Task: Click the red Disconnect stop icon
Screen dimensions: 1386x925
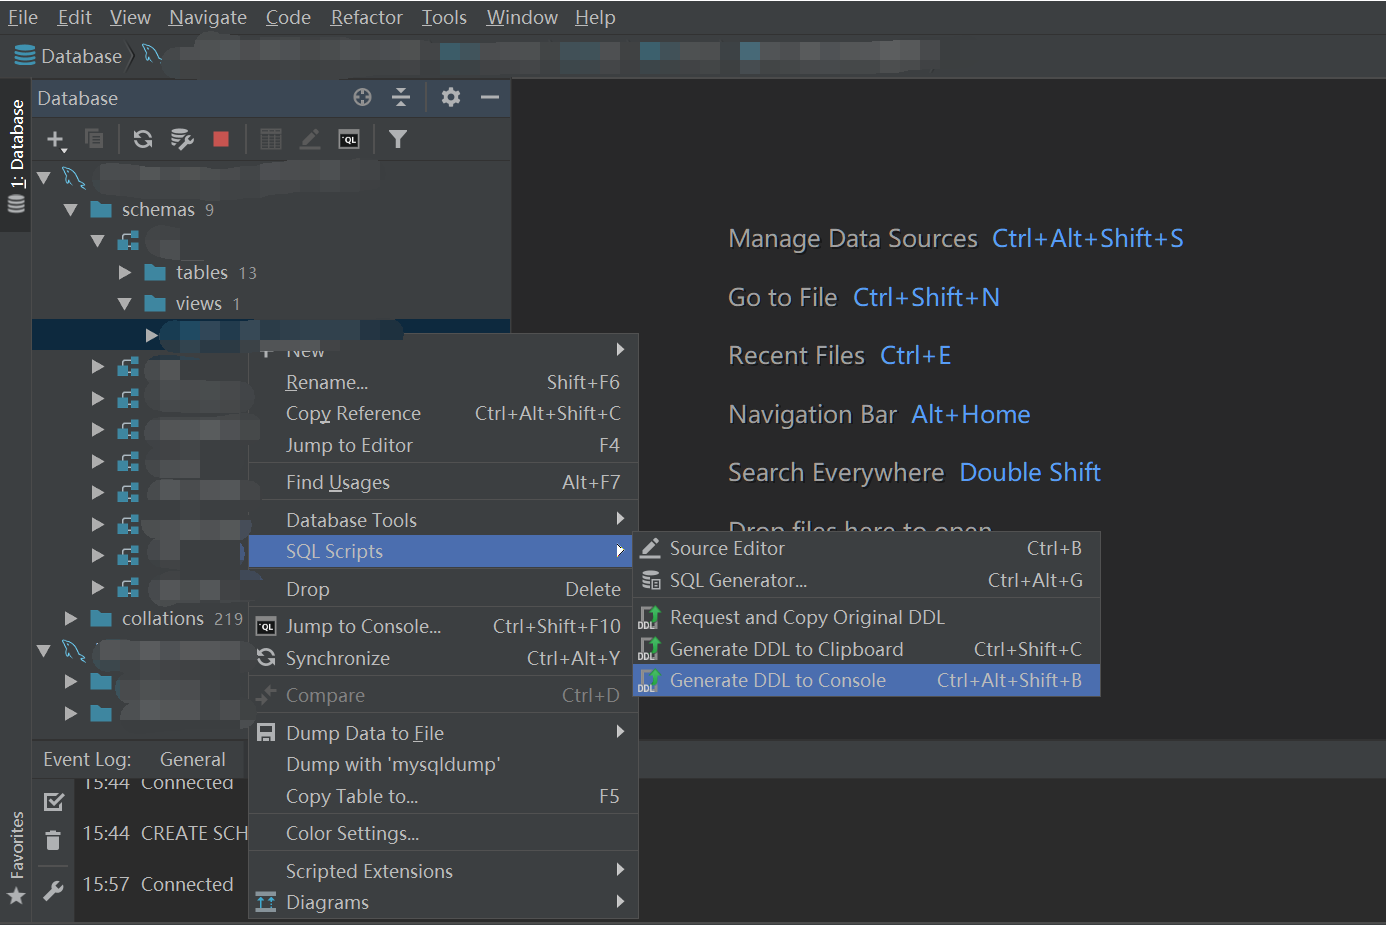Action: coord(221,139)
